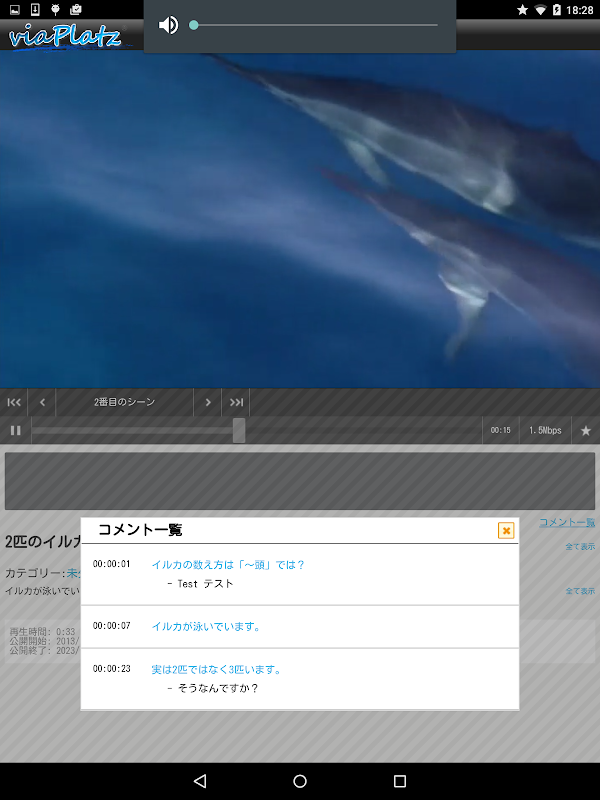Viewport: 600px width, 800px height.
Task: Tap the Wi-Fi status icon
Action: [x=540, y=10]
